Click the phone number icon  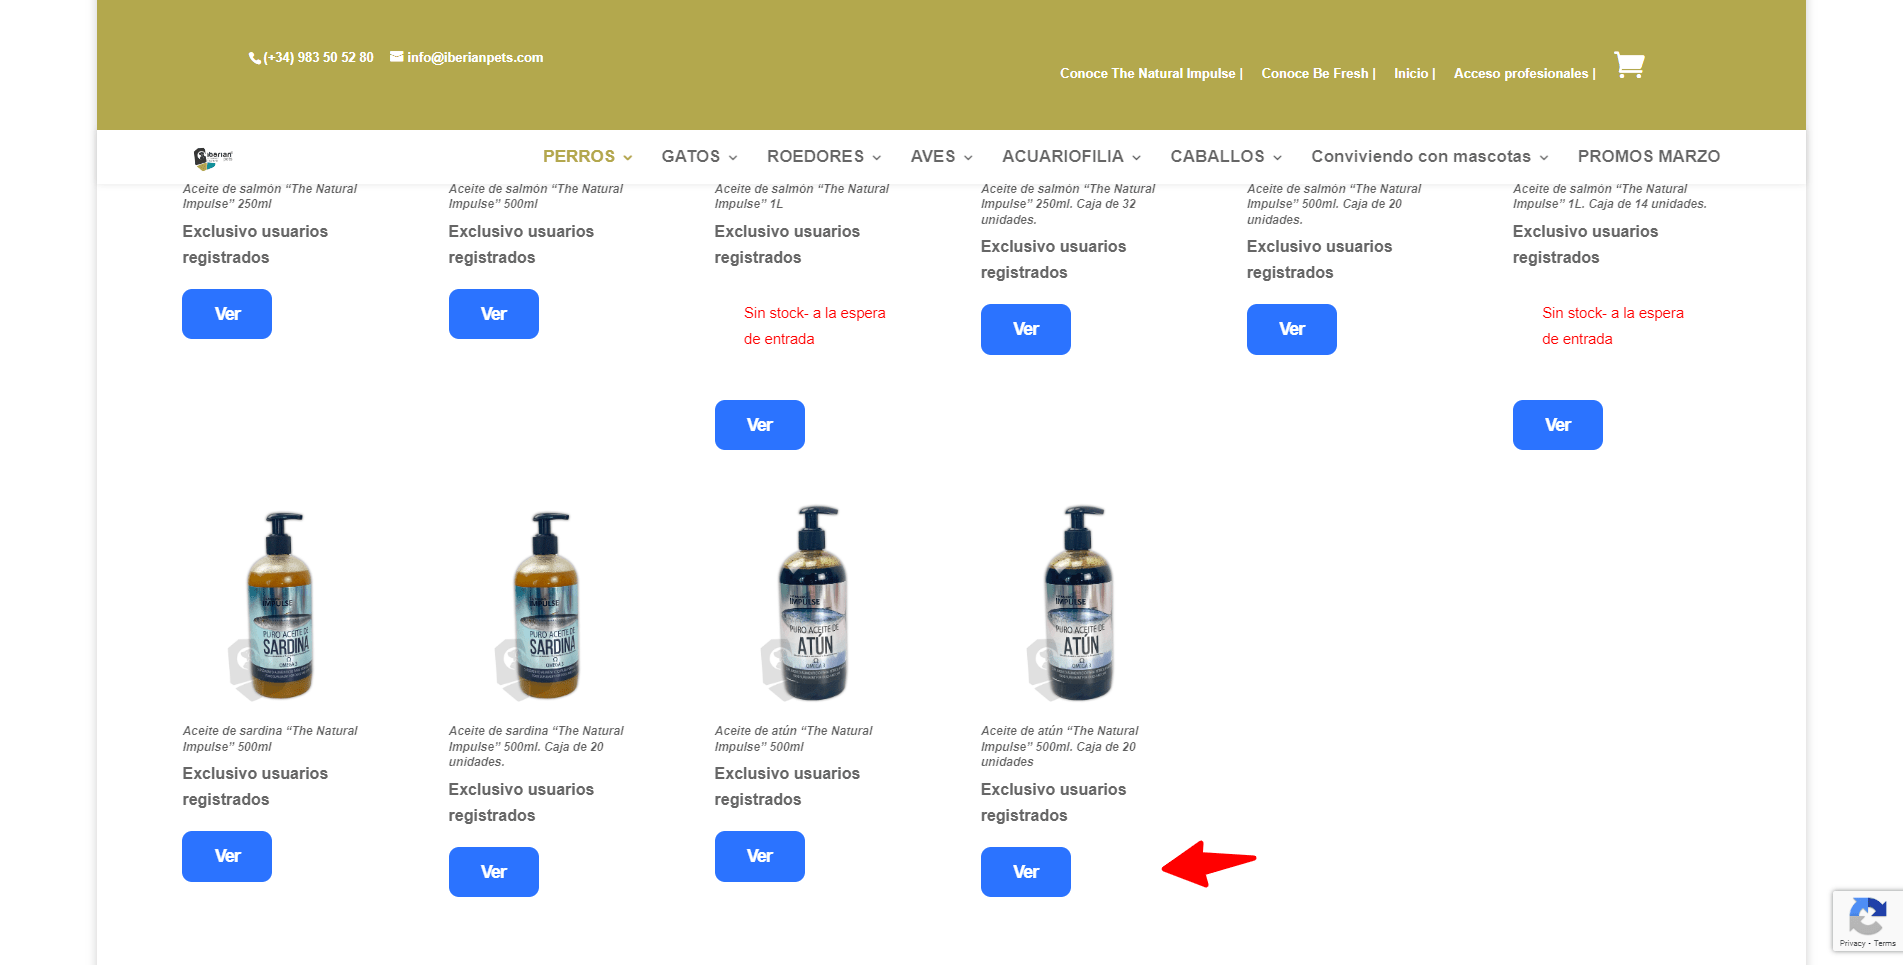[254, 58]
